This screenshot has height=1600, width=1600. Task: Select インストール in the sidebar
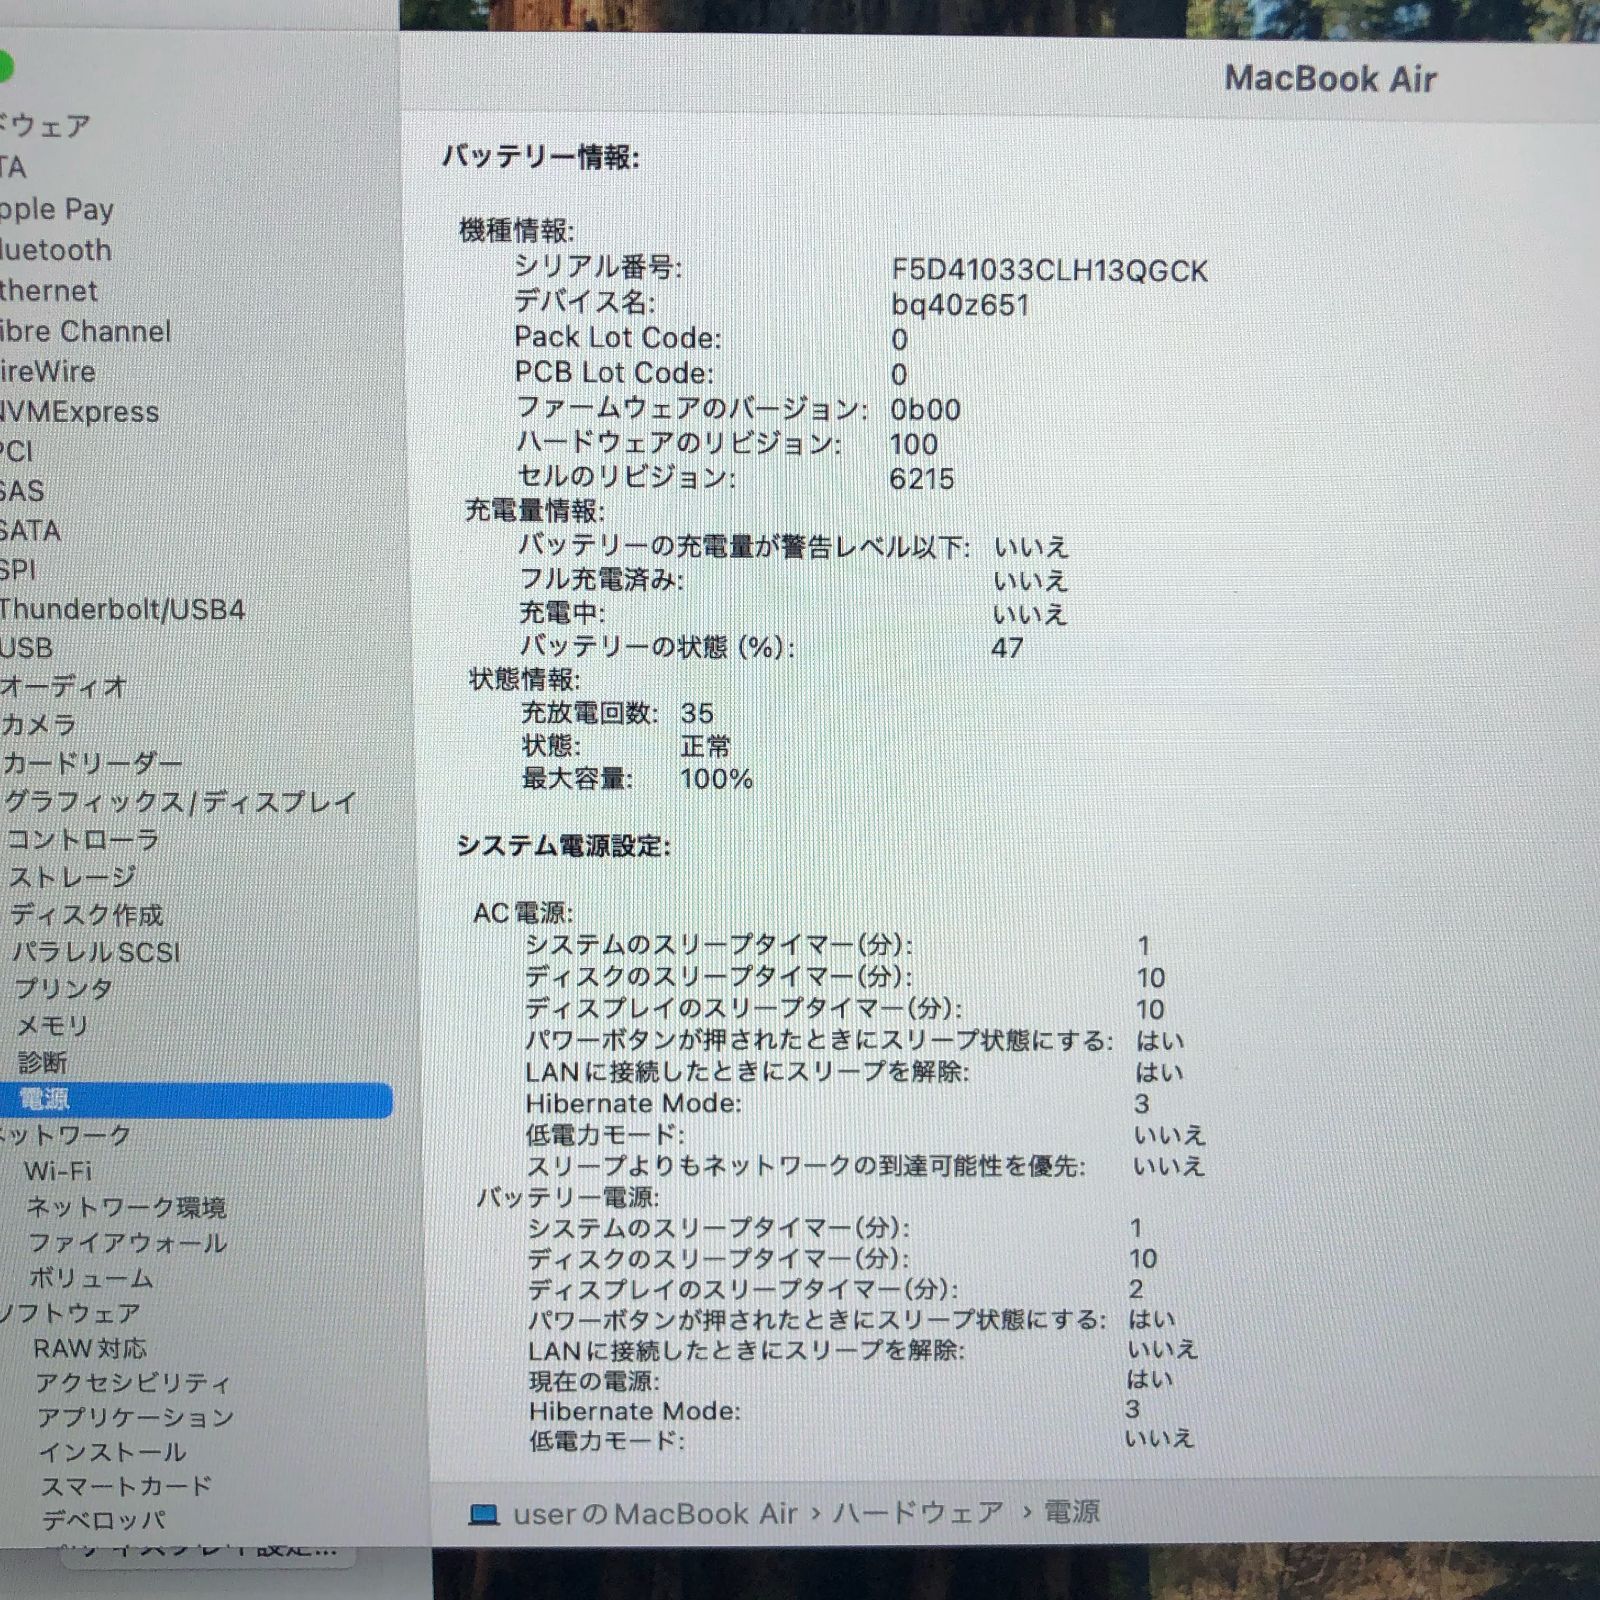tap(113, 1452)
